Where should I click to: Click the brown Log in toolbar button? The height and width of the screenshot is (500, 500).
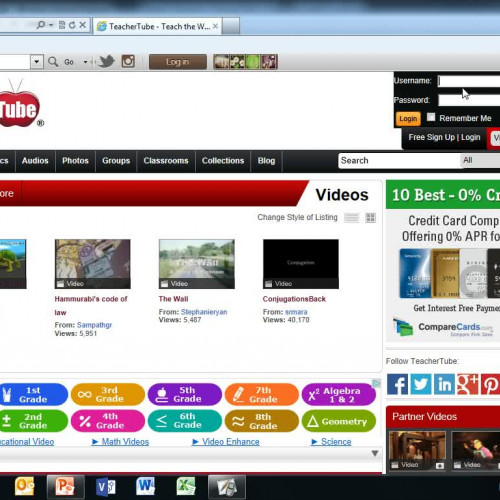click(178, 62)
